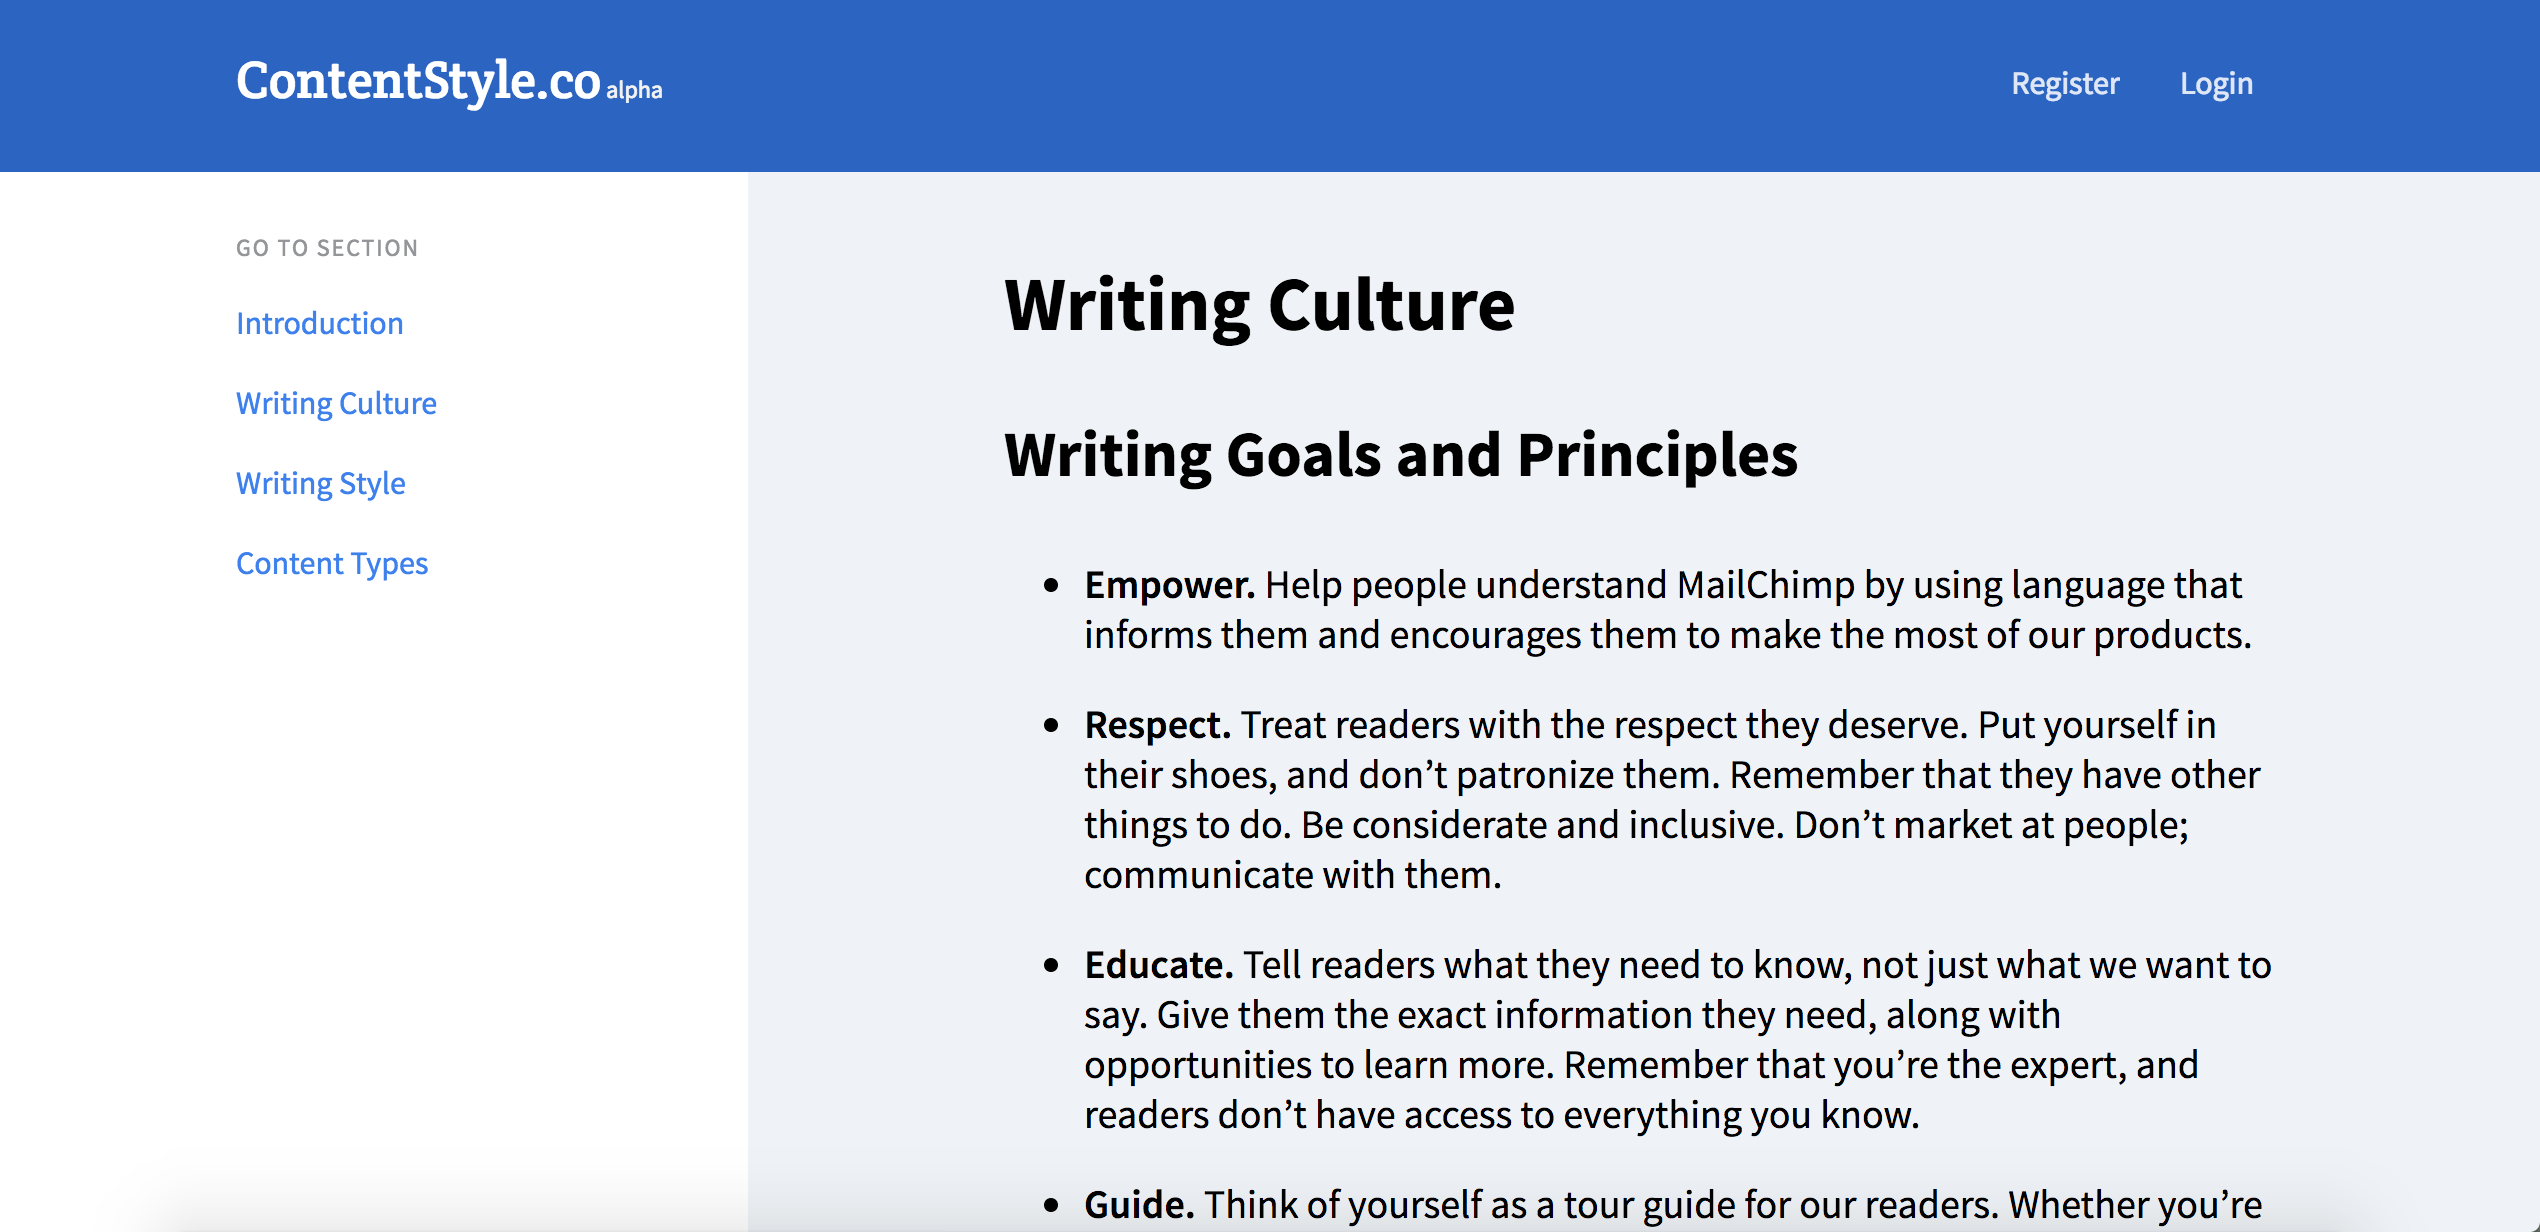Click the bullet dot before Educate
This screenshot has width=2540, height=1232.
(x=1050, y=966)
